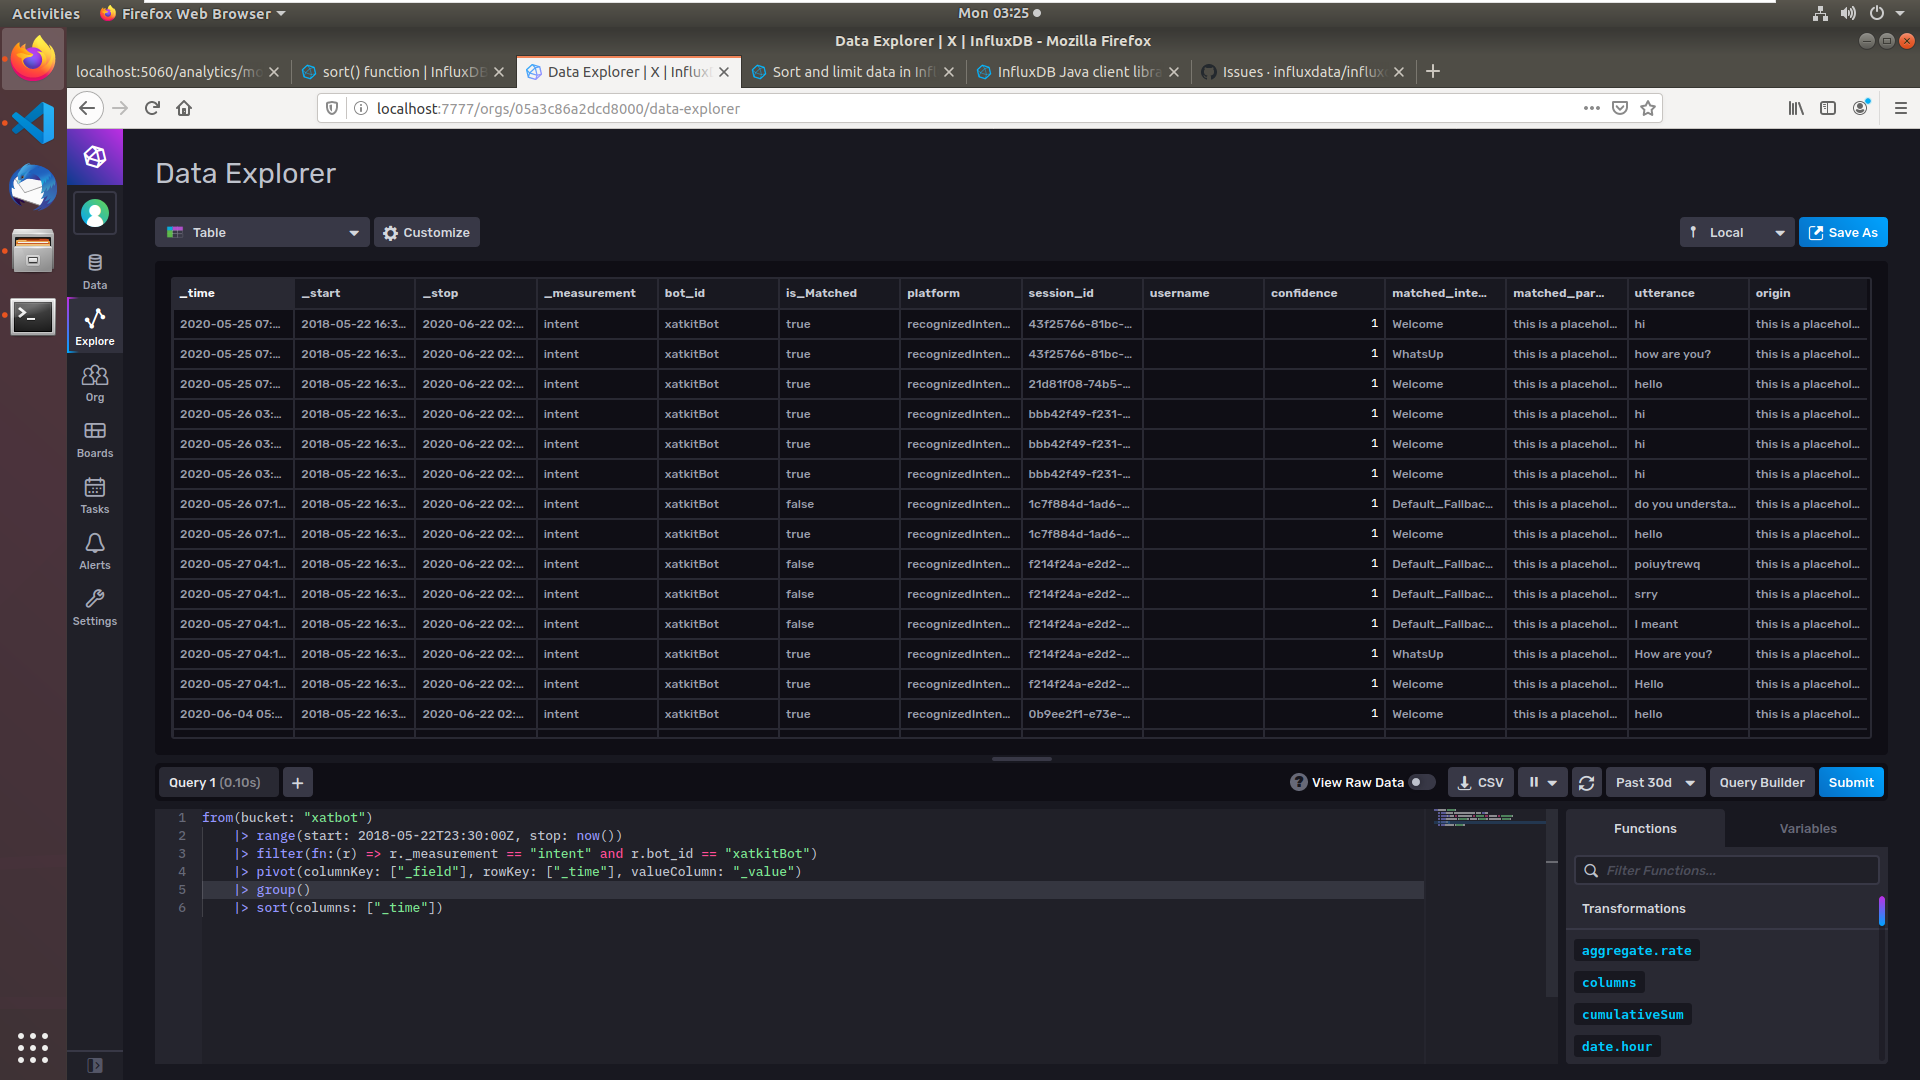Reload the current Firefox page
The height and width of the screenshot is (1080, 1920).
pyautogui.click(x=152, y=108)
